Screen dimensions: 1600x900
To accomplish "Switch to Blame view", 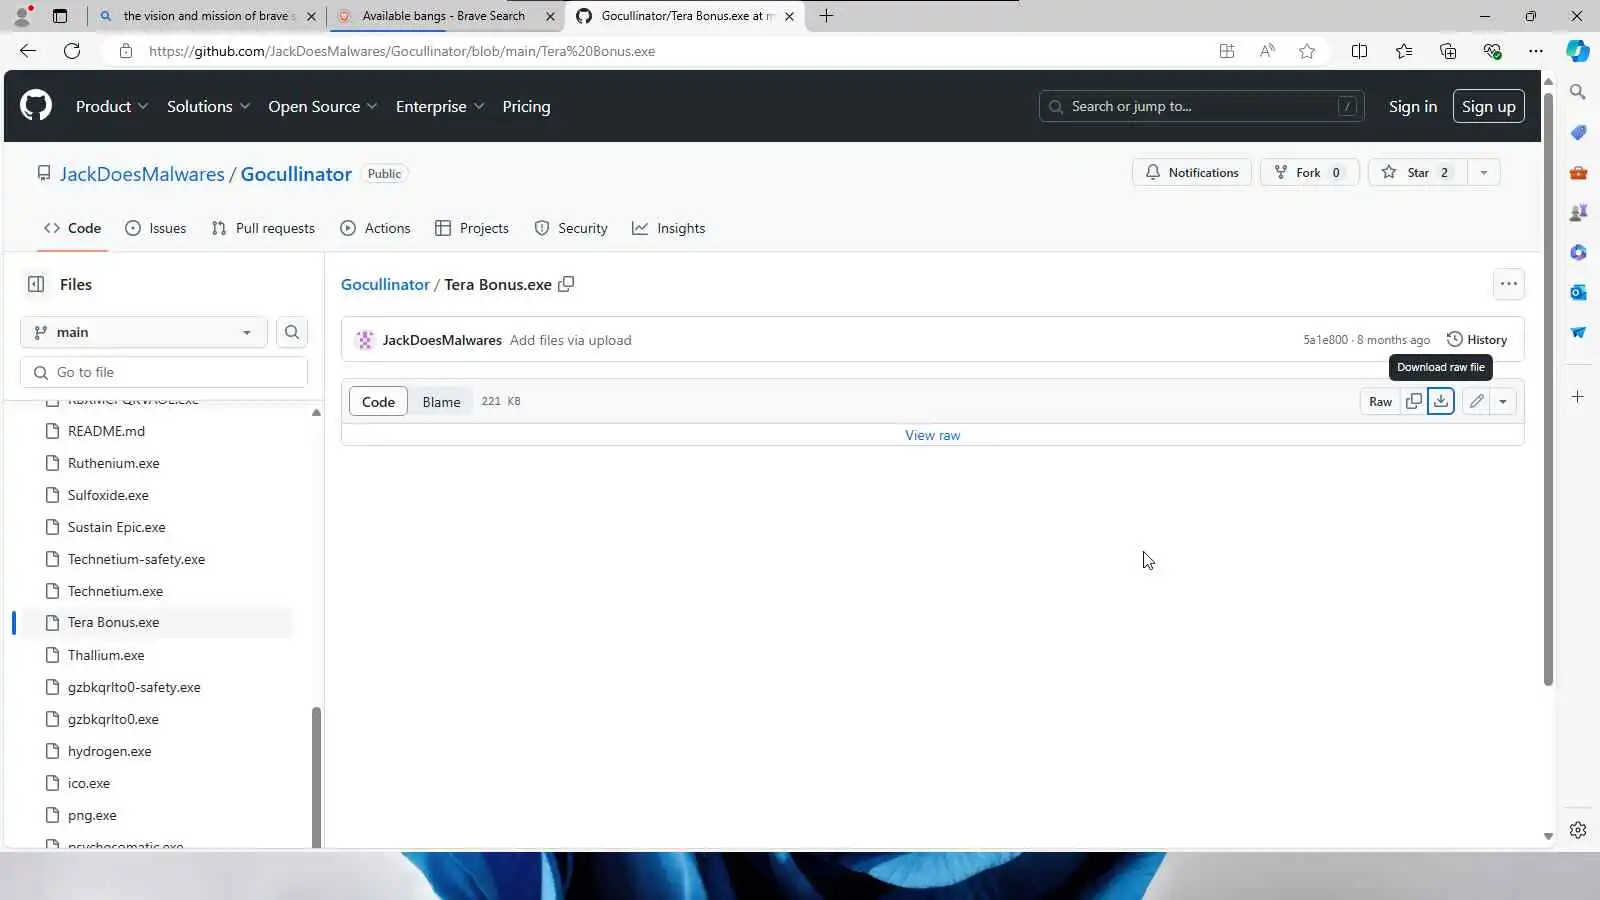I will coord(441,401).
